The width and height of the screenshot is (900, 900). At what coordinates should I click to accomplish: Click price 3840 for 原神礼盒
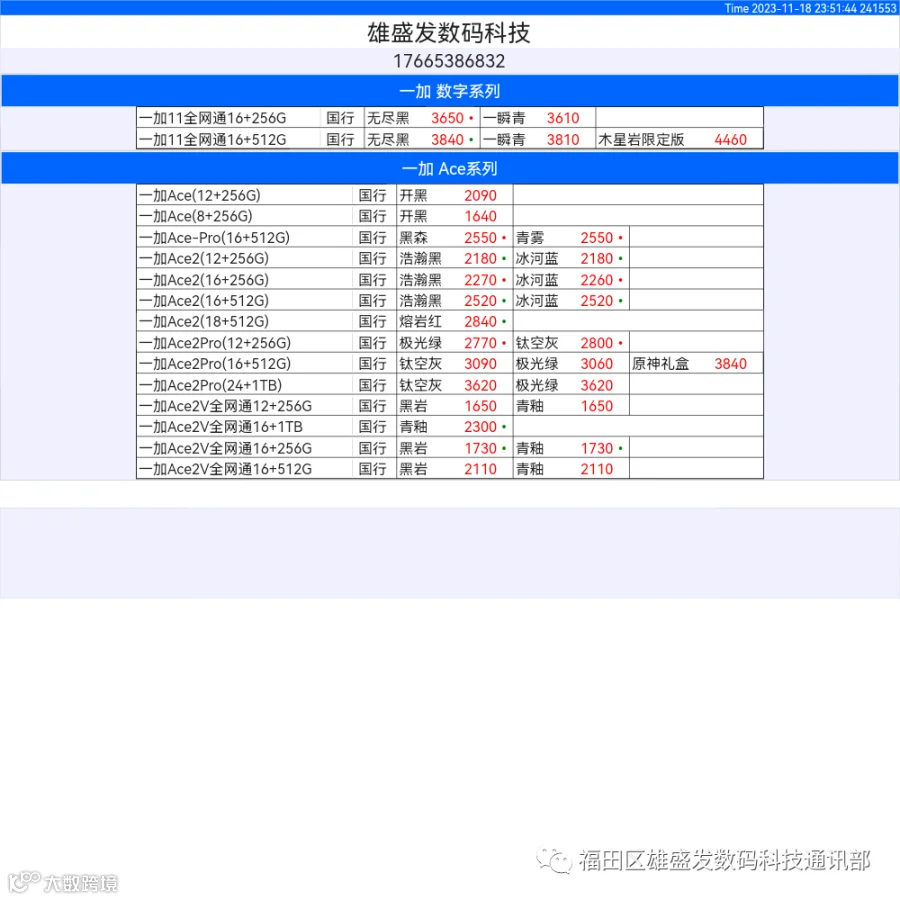coord(730,364)
